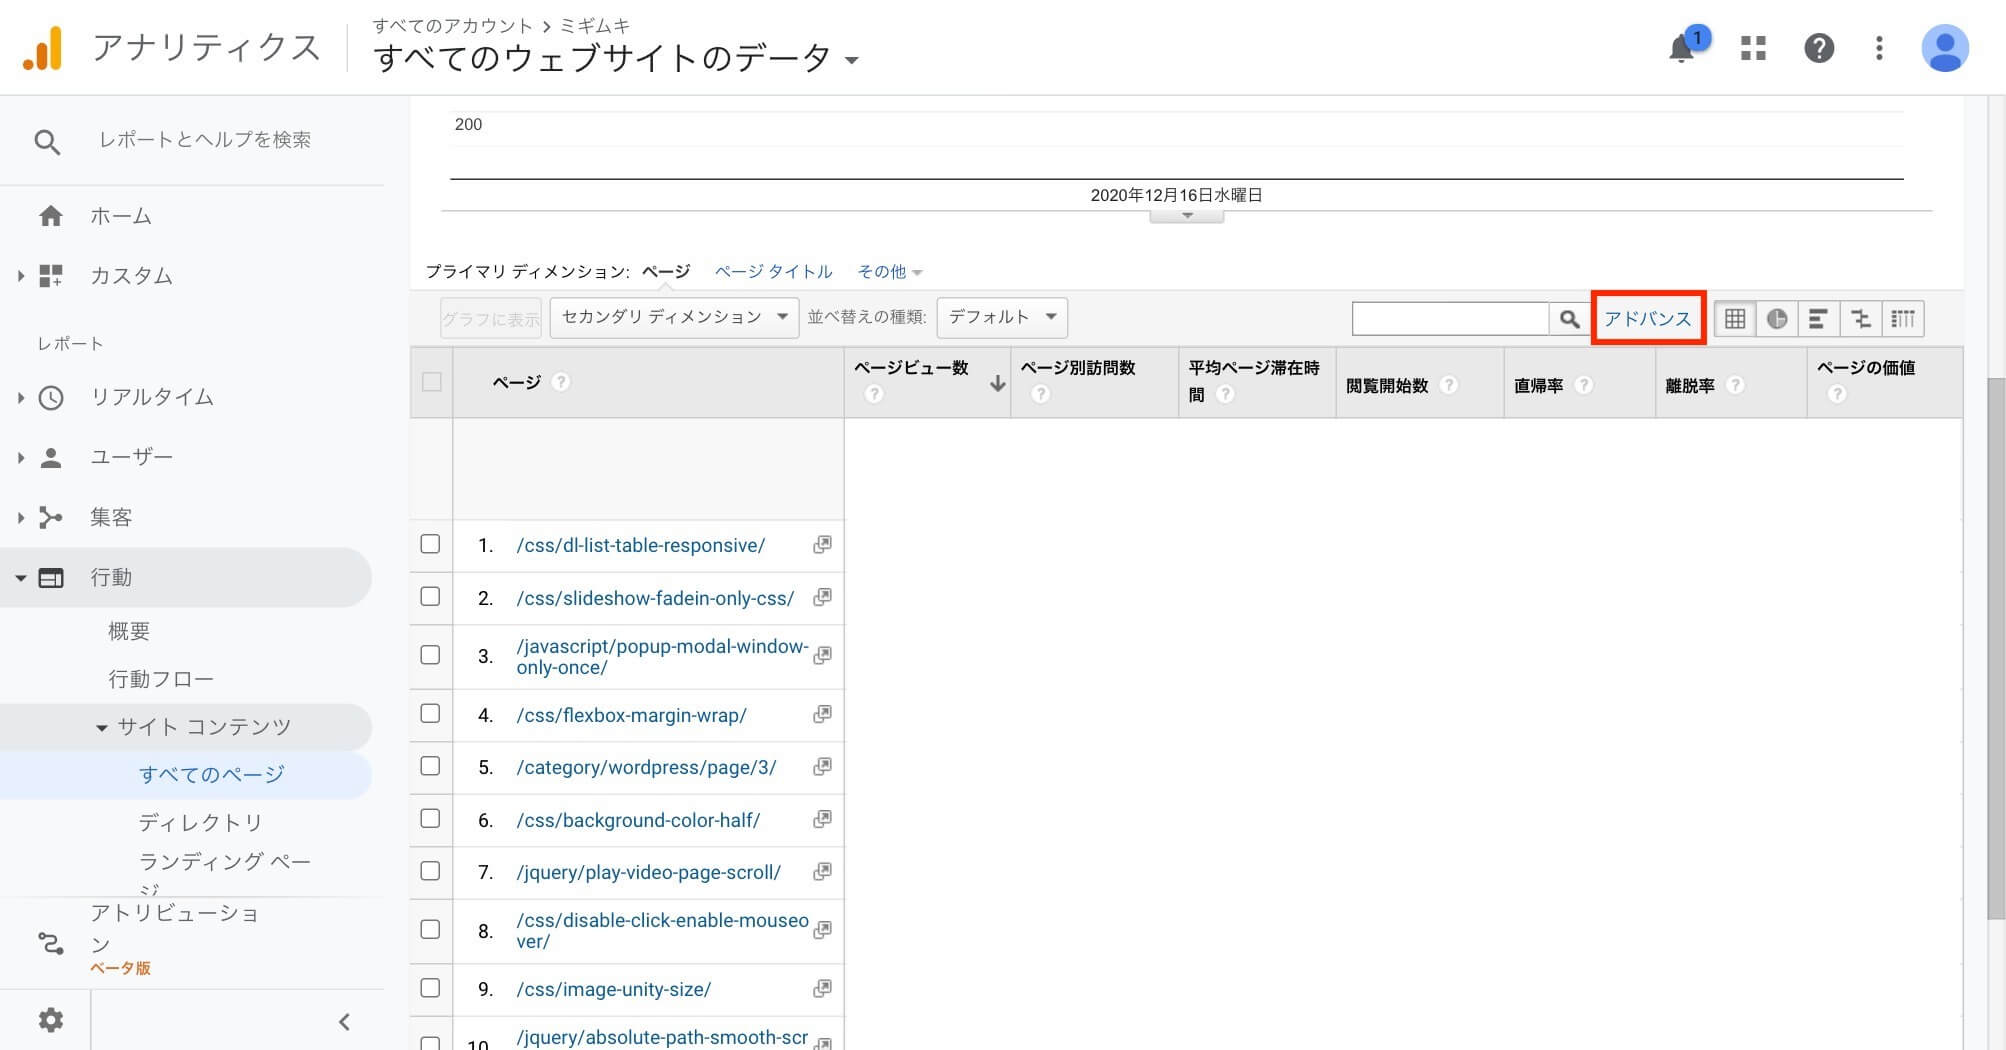Collapse the chart with the small arrow tab
2006x1050 pixels.
1187,216
